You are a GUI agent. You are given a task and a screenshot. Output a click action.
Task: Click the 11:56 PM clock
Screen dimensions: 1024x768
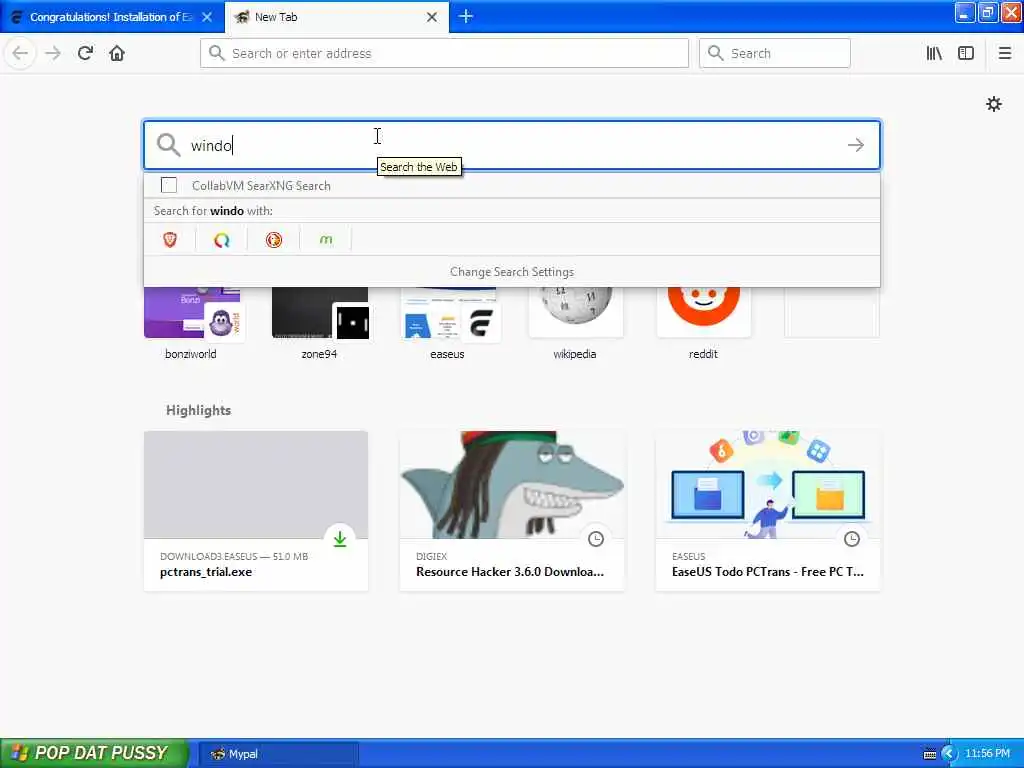point(987,754)
